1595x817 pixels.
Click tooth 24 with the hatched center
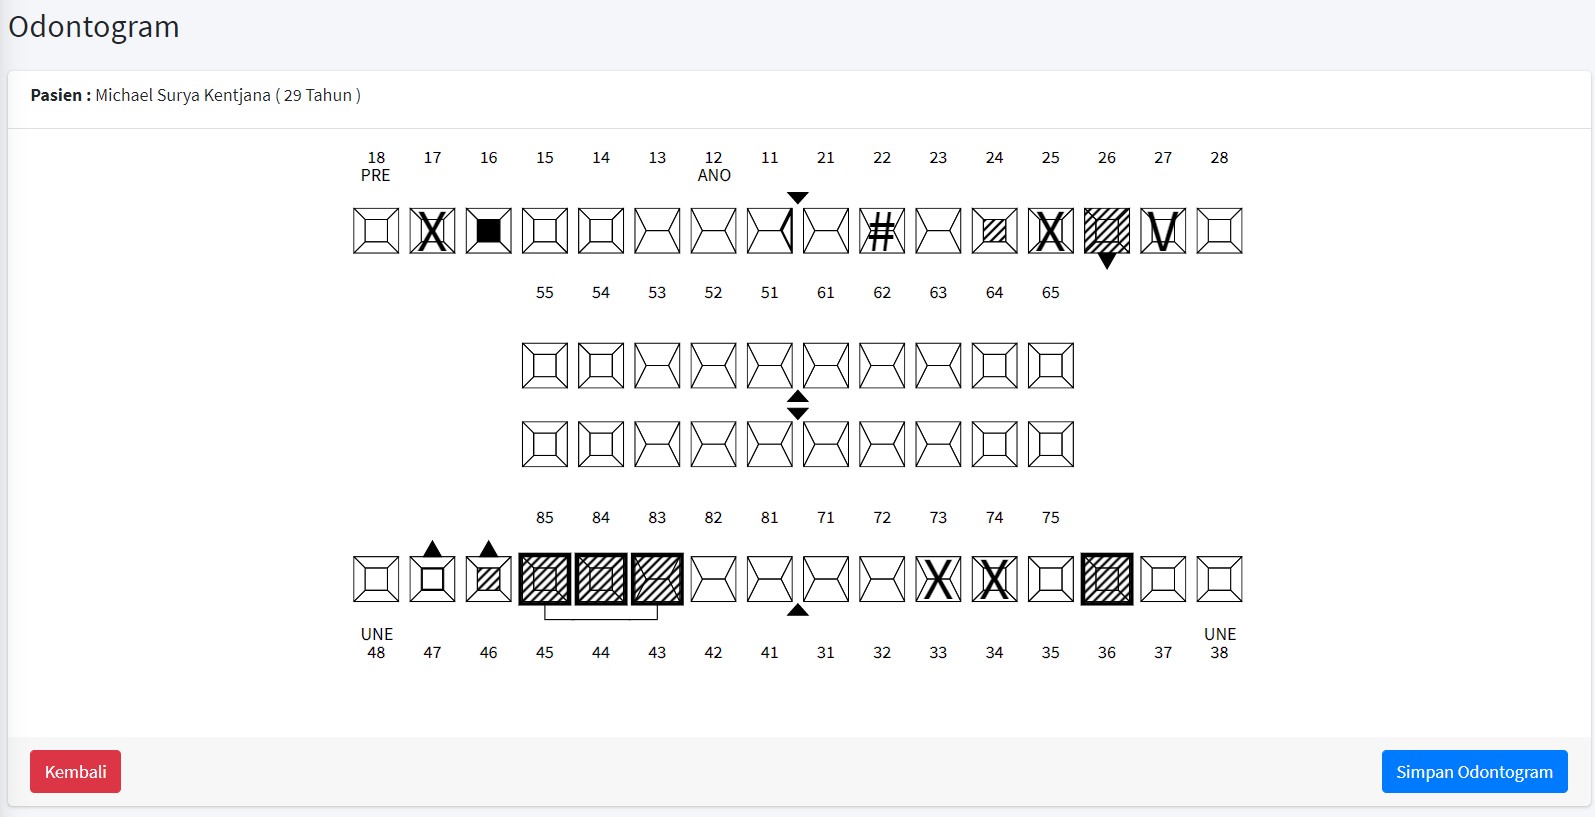994,231
